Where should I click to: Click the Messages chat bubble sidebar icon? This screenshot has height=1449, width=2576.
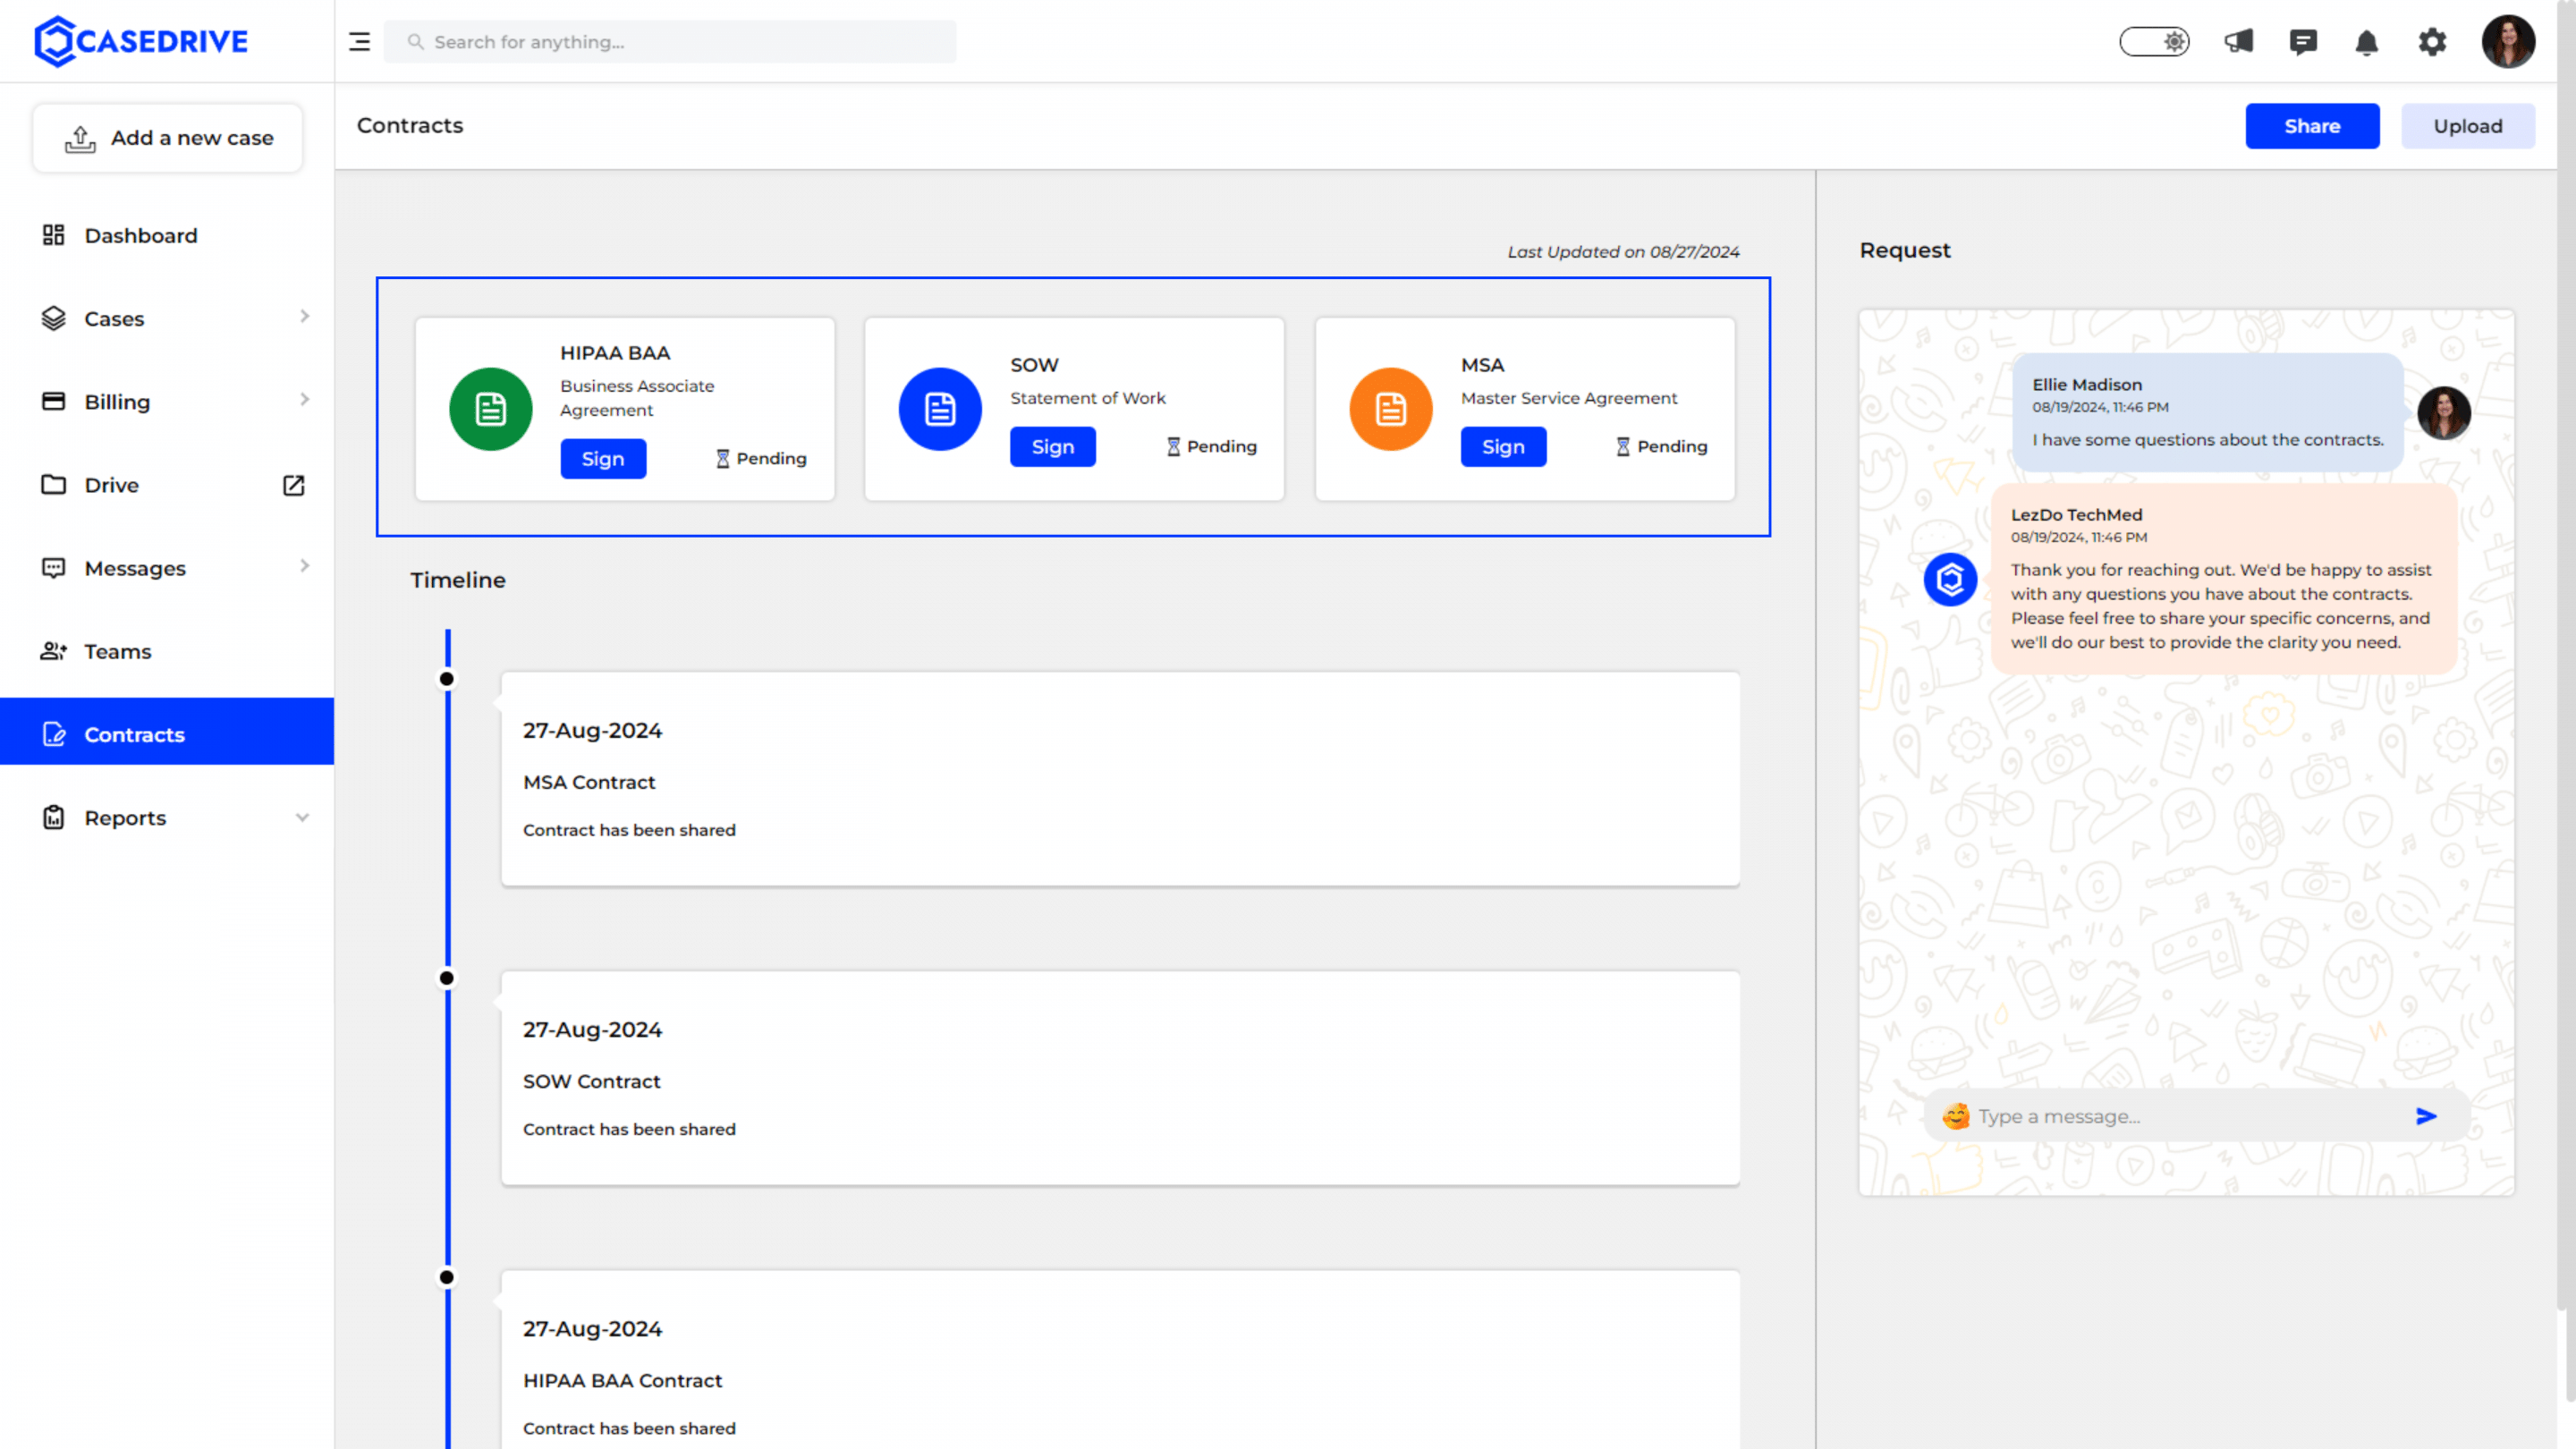coord(53,568)
